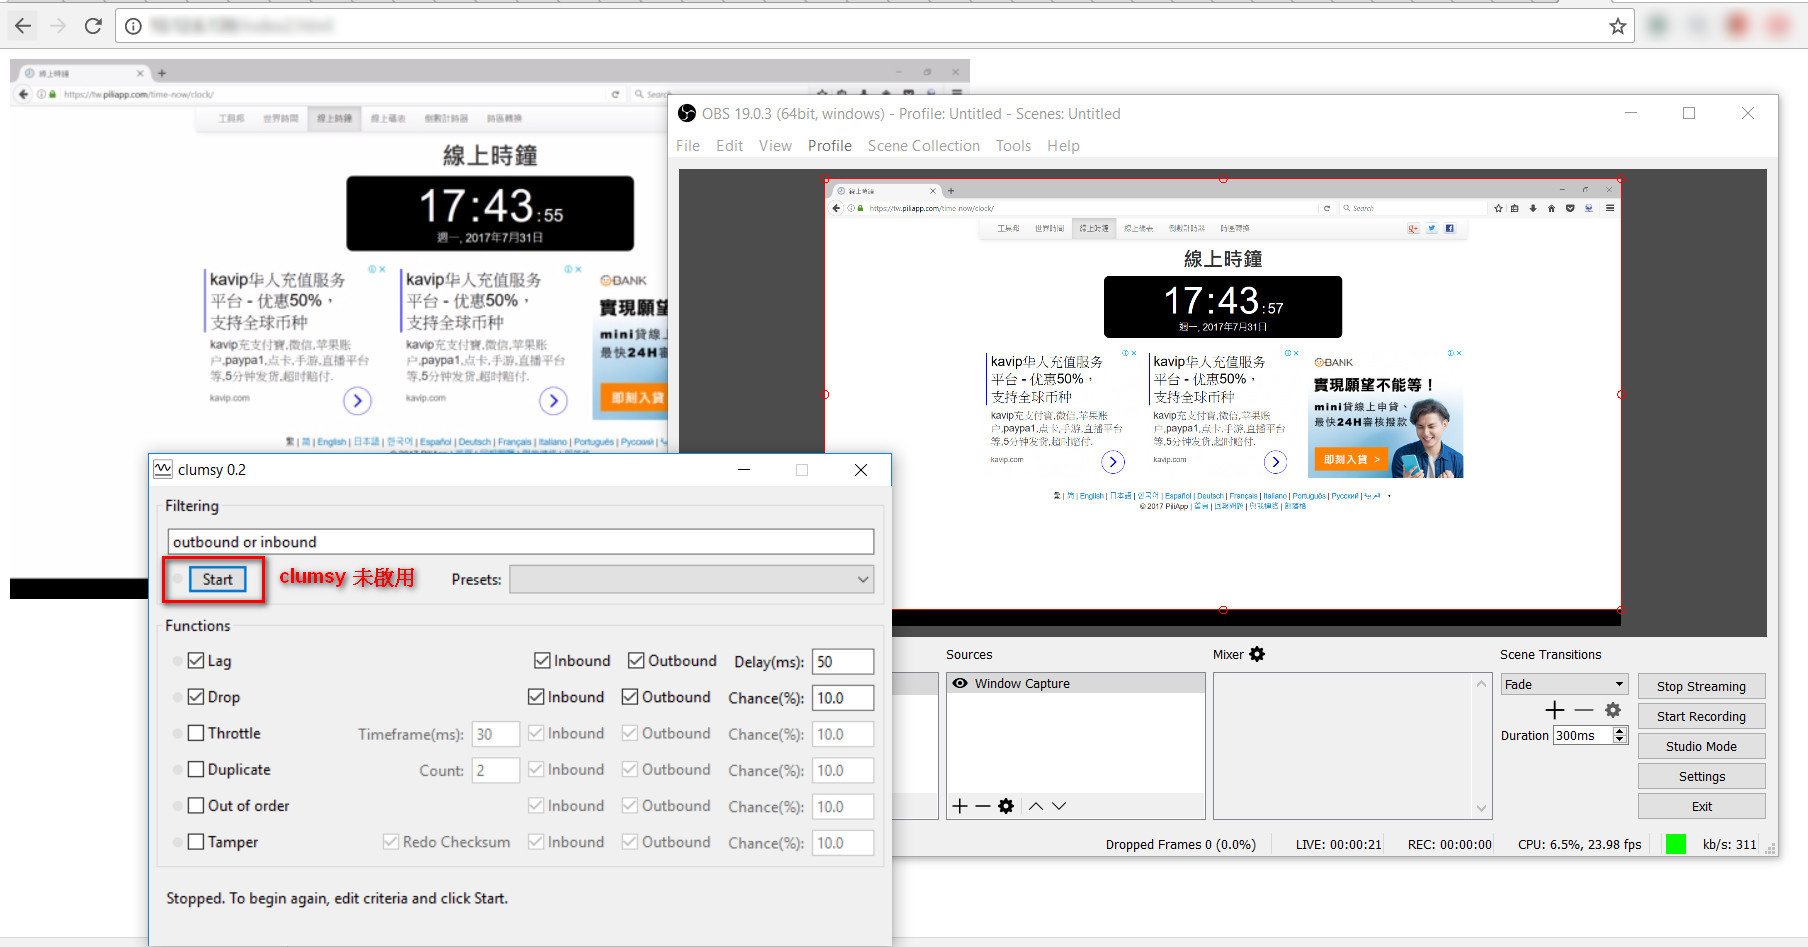Viewport: 1808px width, 947px height.
Task: Open the clumsy Presets dropdown
Action: [691, 579]
